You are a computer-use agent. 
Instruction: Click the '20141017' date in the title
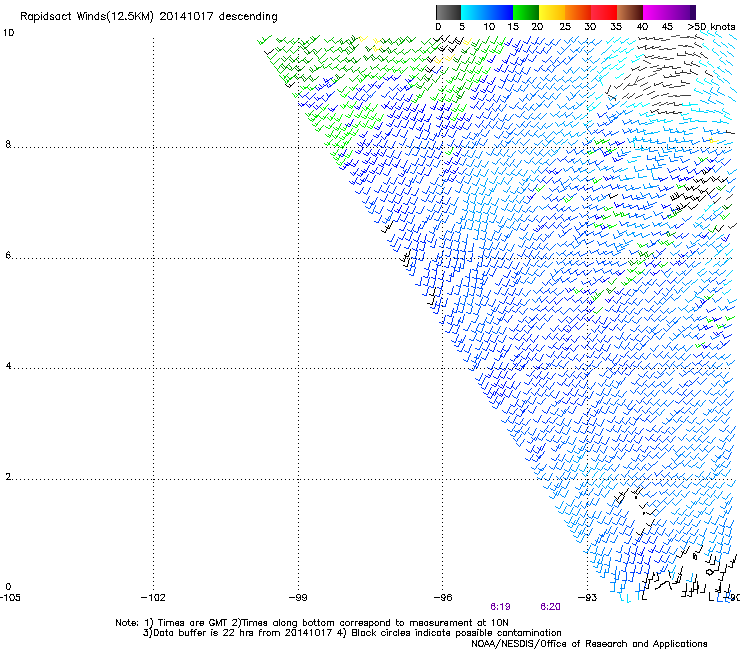(x=186, y=16)
